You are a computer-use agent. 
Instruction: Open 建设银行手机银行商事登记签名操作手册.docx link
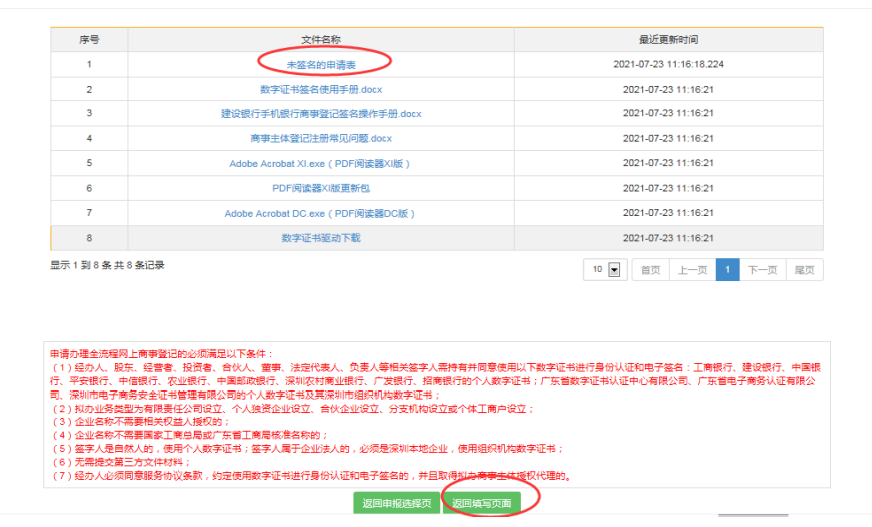[321, 114]
